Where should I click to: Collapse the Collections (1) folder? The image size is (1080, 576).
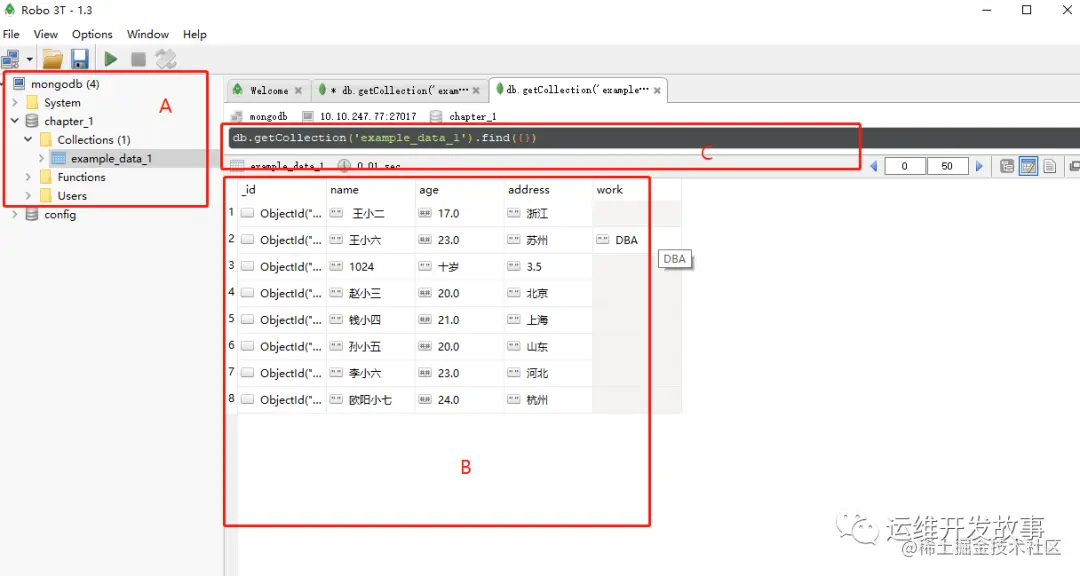(x=28, y=139)
